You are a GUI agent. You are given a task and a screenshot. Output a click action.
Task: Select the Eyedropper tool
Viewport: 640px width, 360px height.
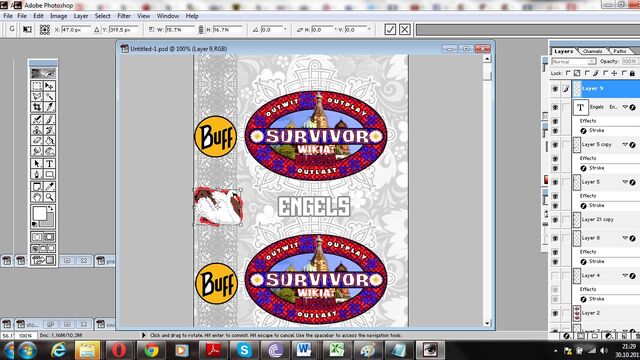pyautogui.click(x=49, y=187)
